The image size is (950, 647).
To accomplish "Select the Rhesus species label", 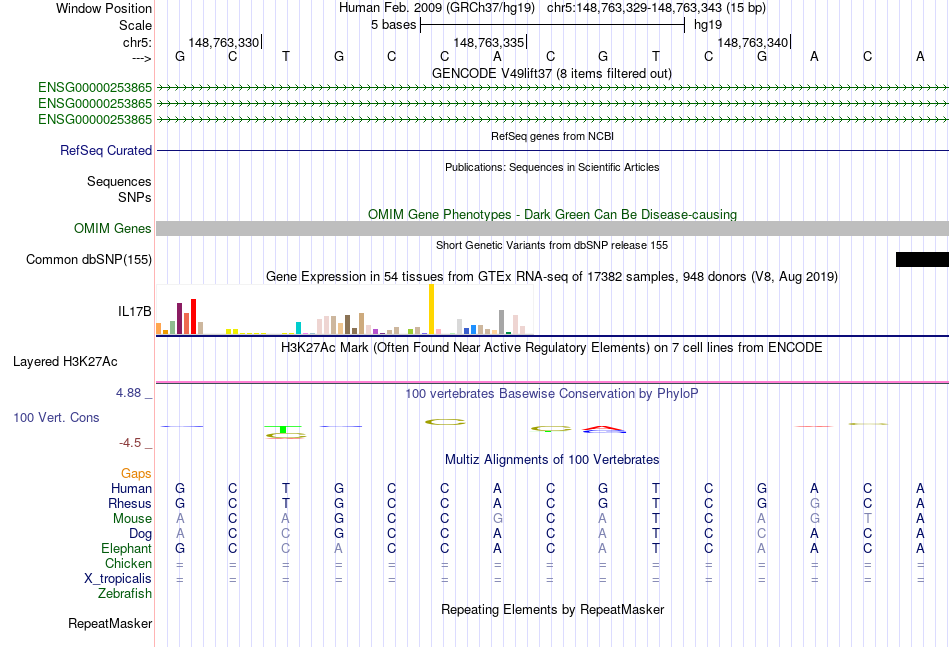I will (130, 503).
